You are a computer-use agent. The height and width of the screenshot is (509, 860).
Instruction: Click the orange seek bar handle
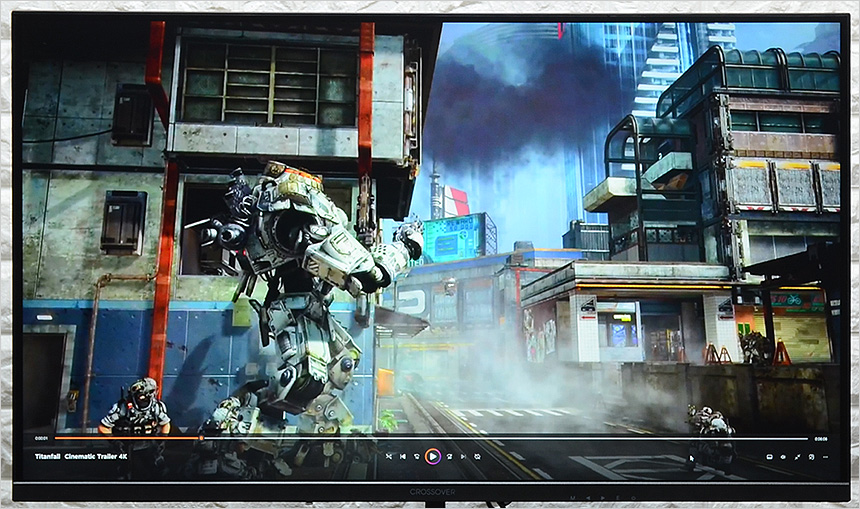201,438
